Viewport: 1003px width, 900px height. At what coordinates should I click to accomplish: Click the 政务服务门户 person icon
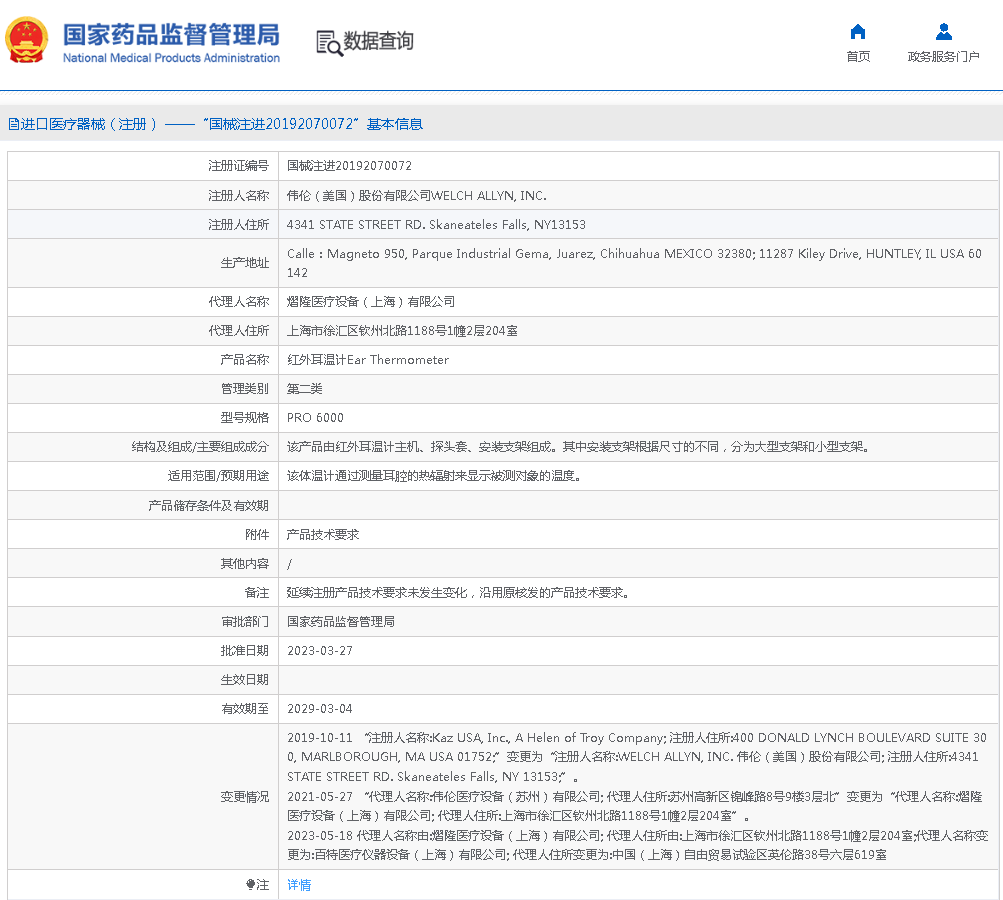pyautogui.click(x=943, y=32)
